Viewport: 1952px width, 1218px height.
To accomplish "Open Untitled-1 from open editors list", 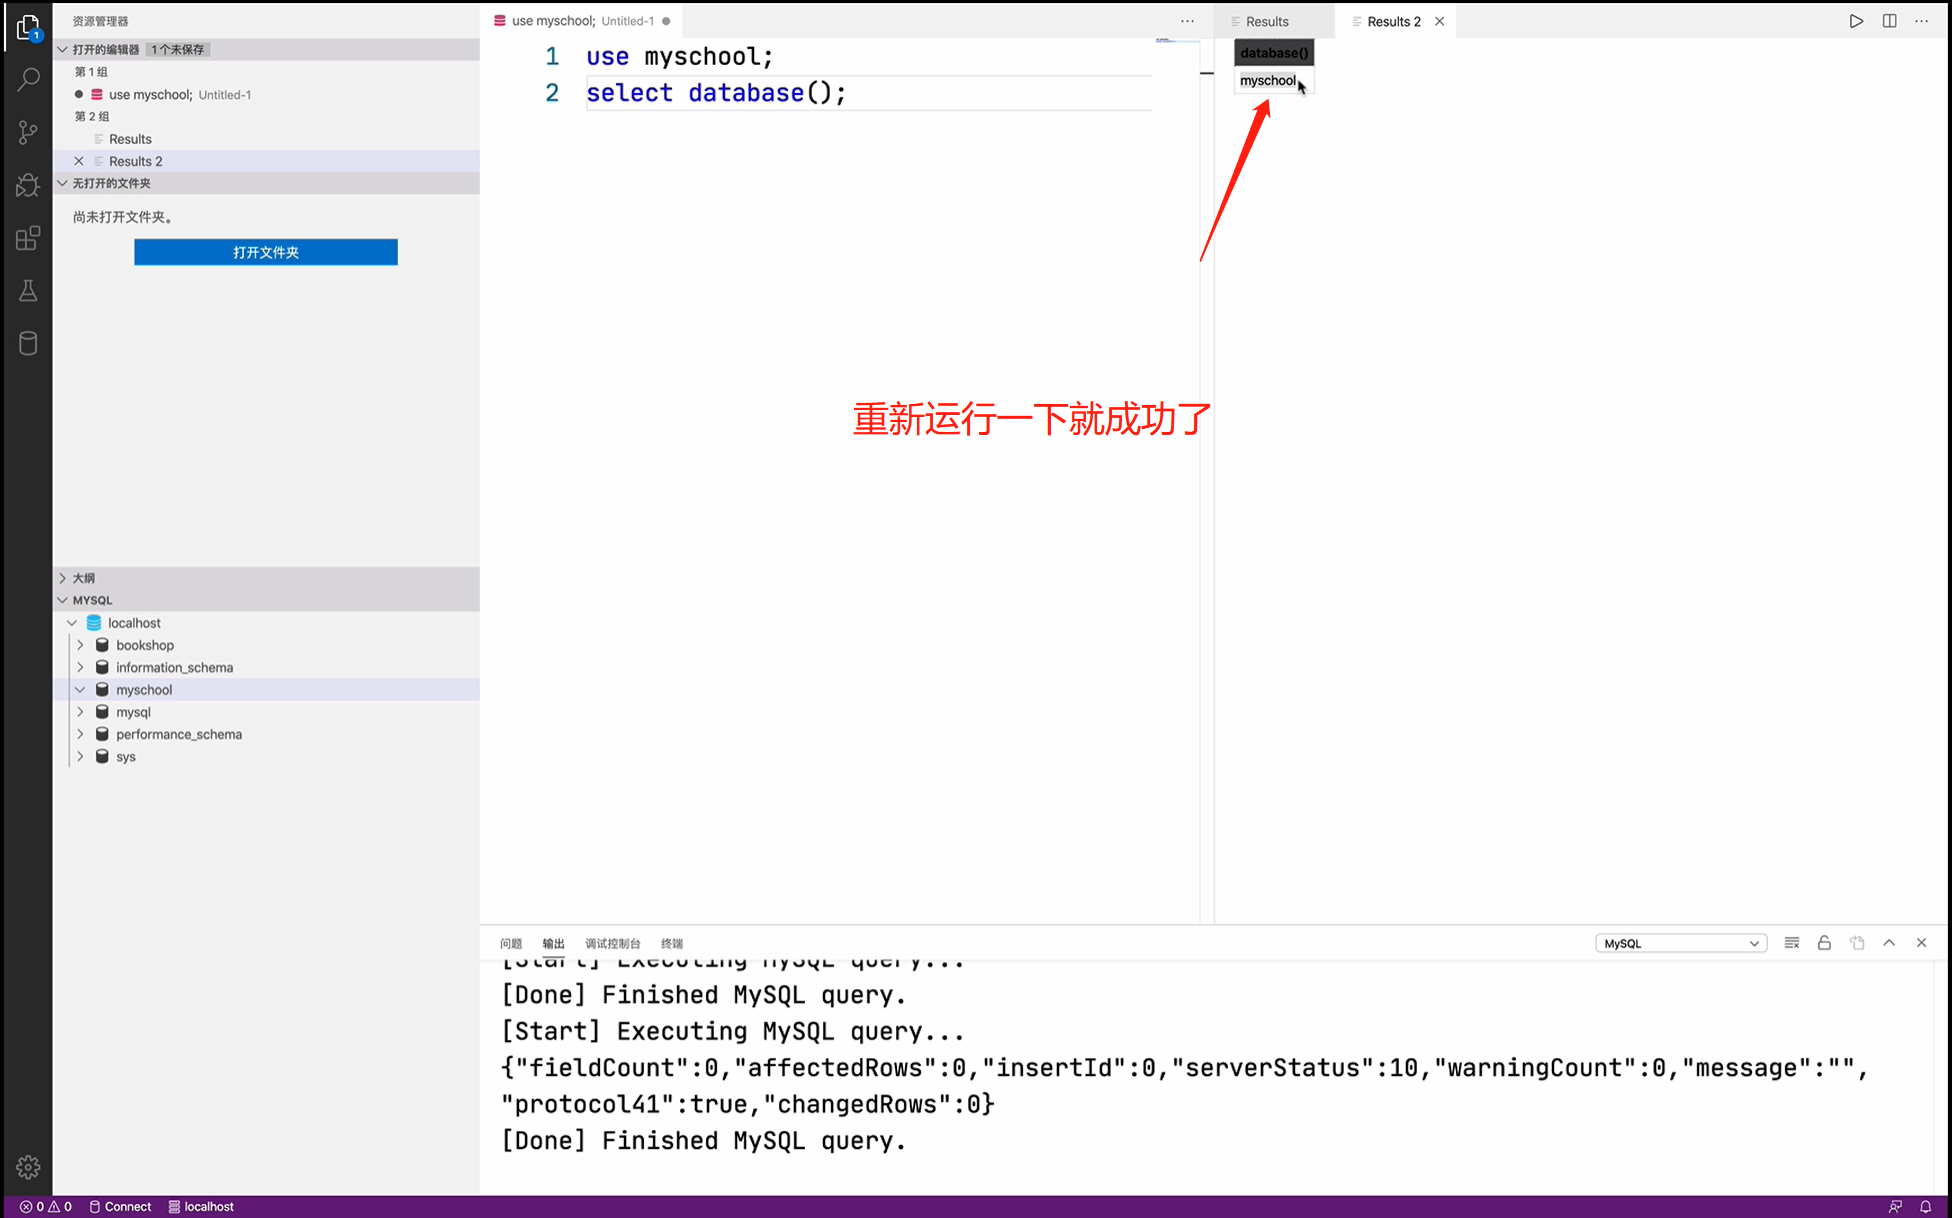I will (266, 94).
